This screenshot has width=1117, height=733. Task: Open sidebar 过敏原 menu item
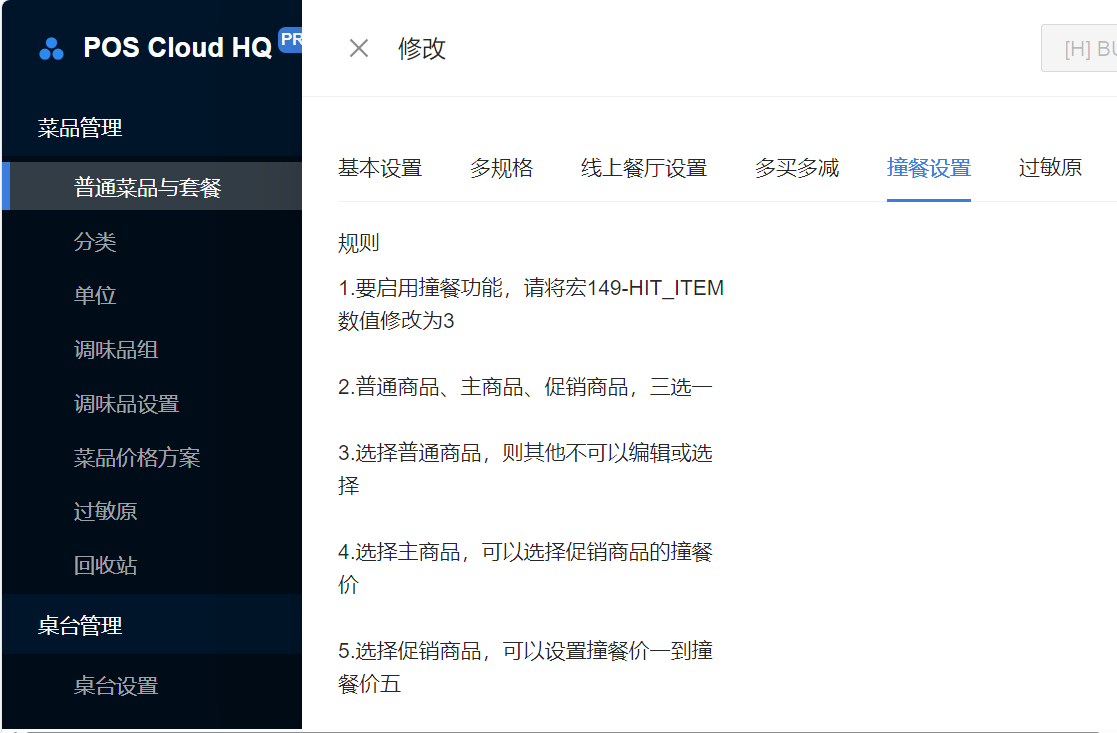point(105,512)
